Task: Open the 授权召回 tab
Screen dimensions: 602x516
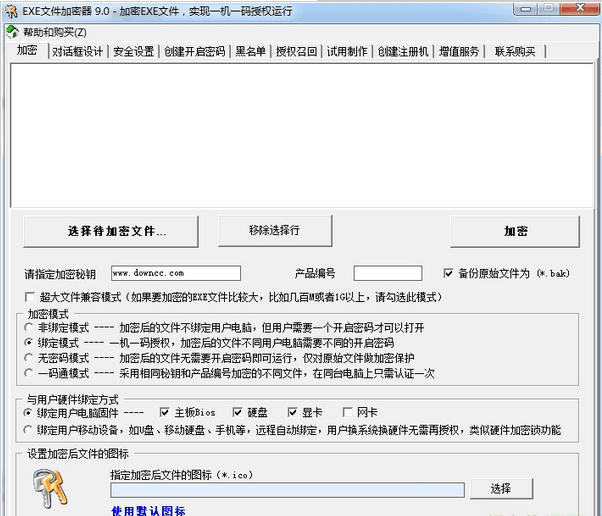Action: click(x=296, y=51)
